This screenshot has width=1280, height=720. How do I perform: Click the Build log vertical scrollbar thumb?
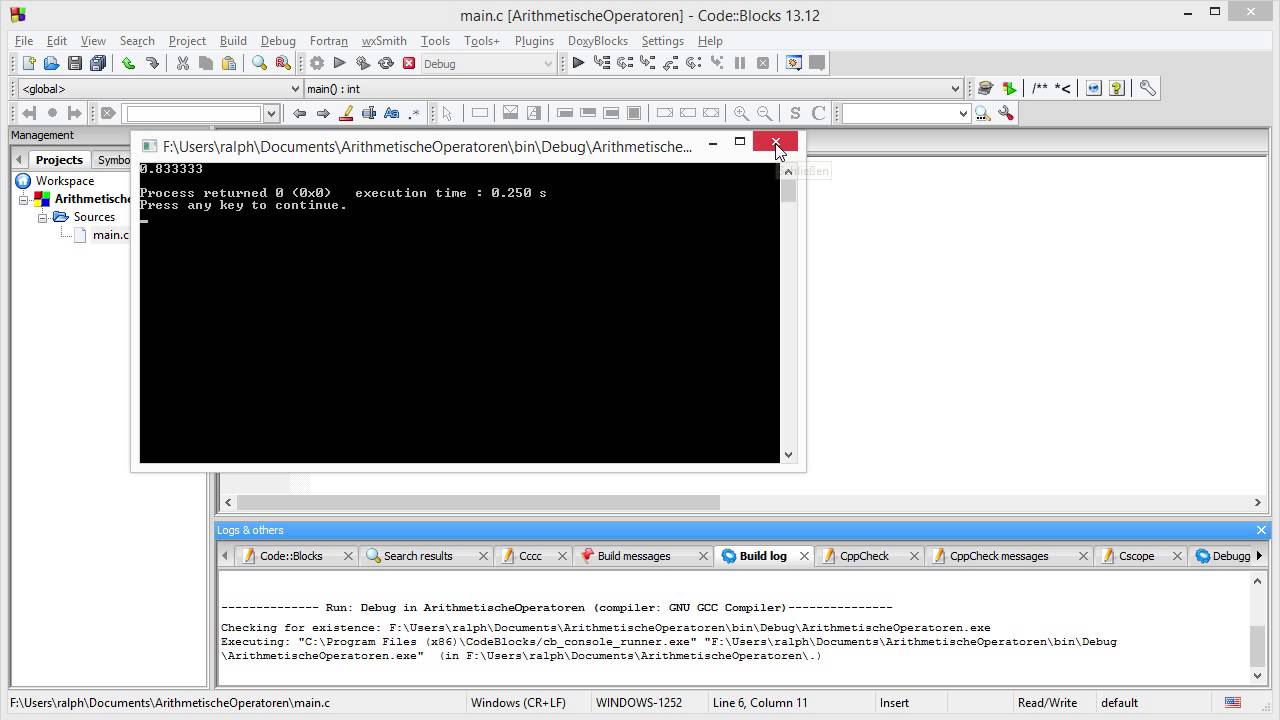tap(1258, 645)
